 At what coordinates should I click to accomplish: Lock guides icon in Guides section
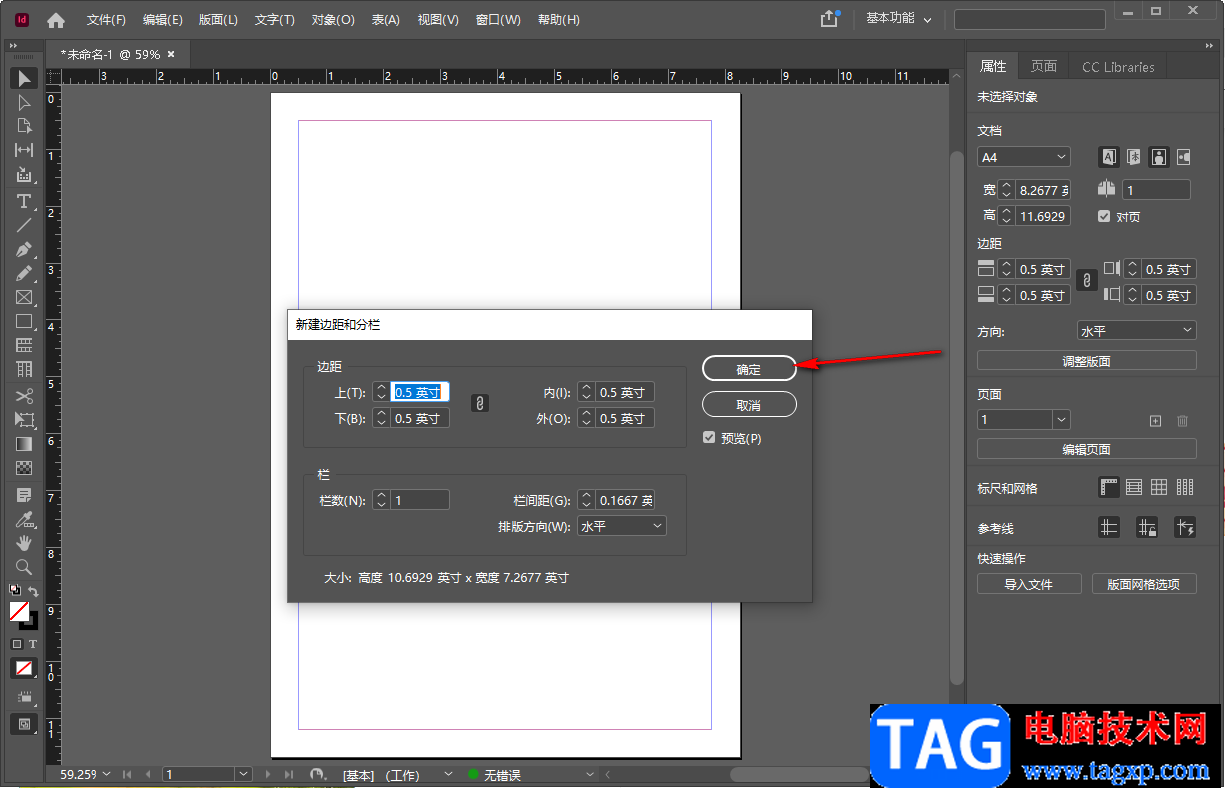coord(1147,527)
